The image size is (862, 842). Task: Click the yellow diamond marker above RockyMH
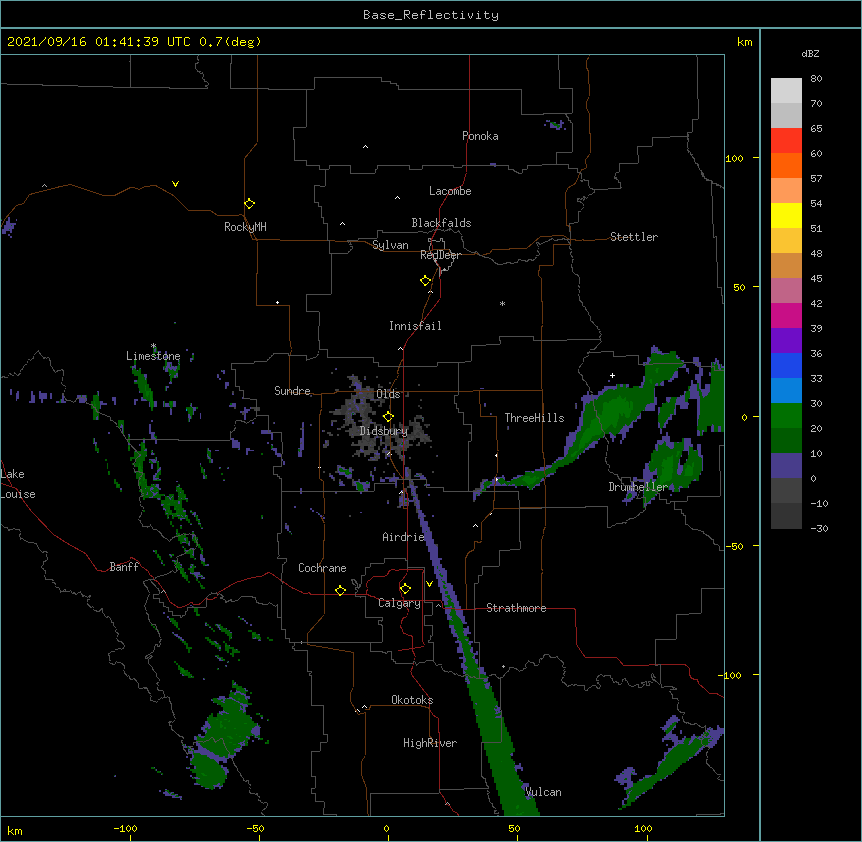(x=249, y=204)
